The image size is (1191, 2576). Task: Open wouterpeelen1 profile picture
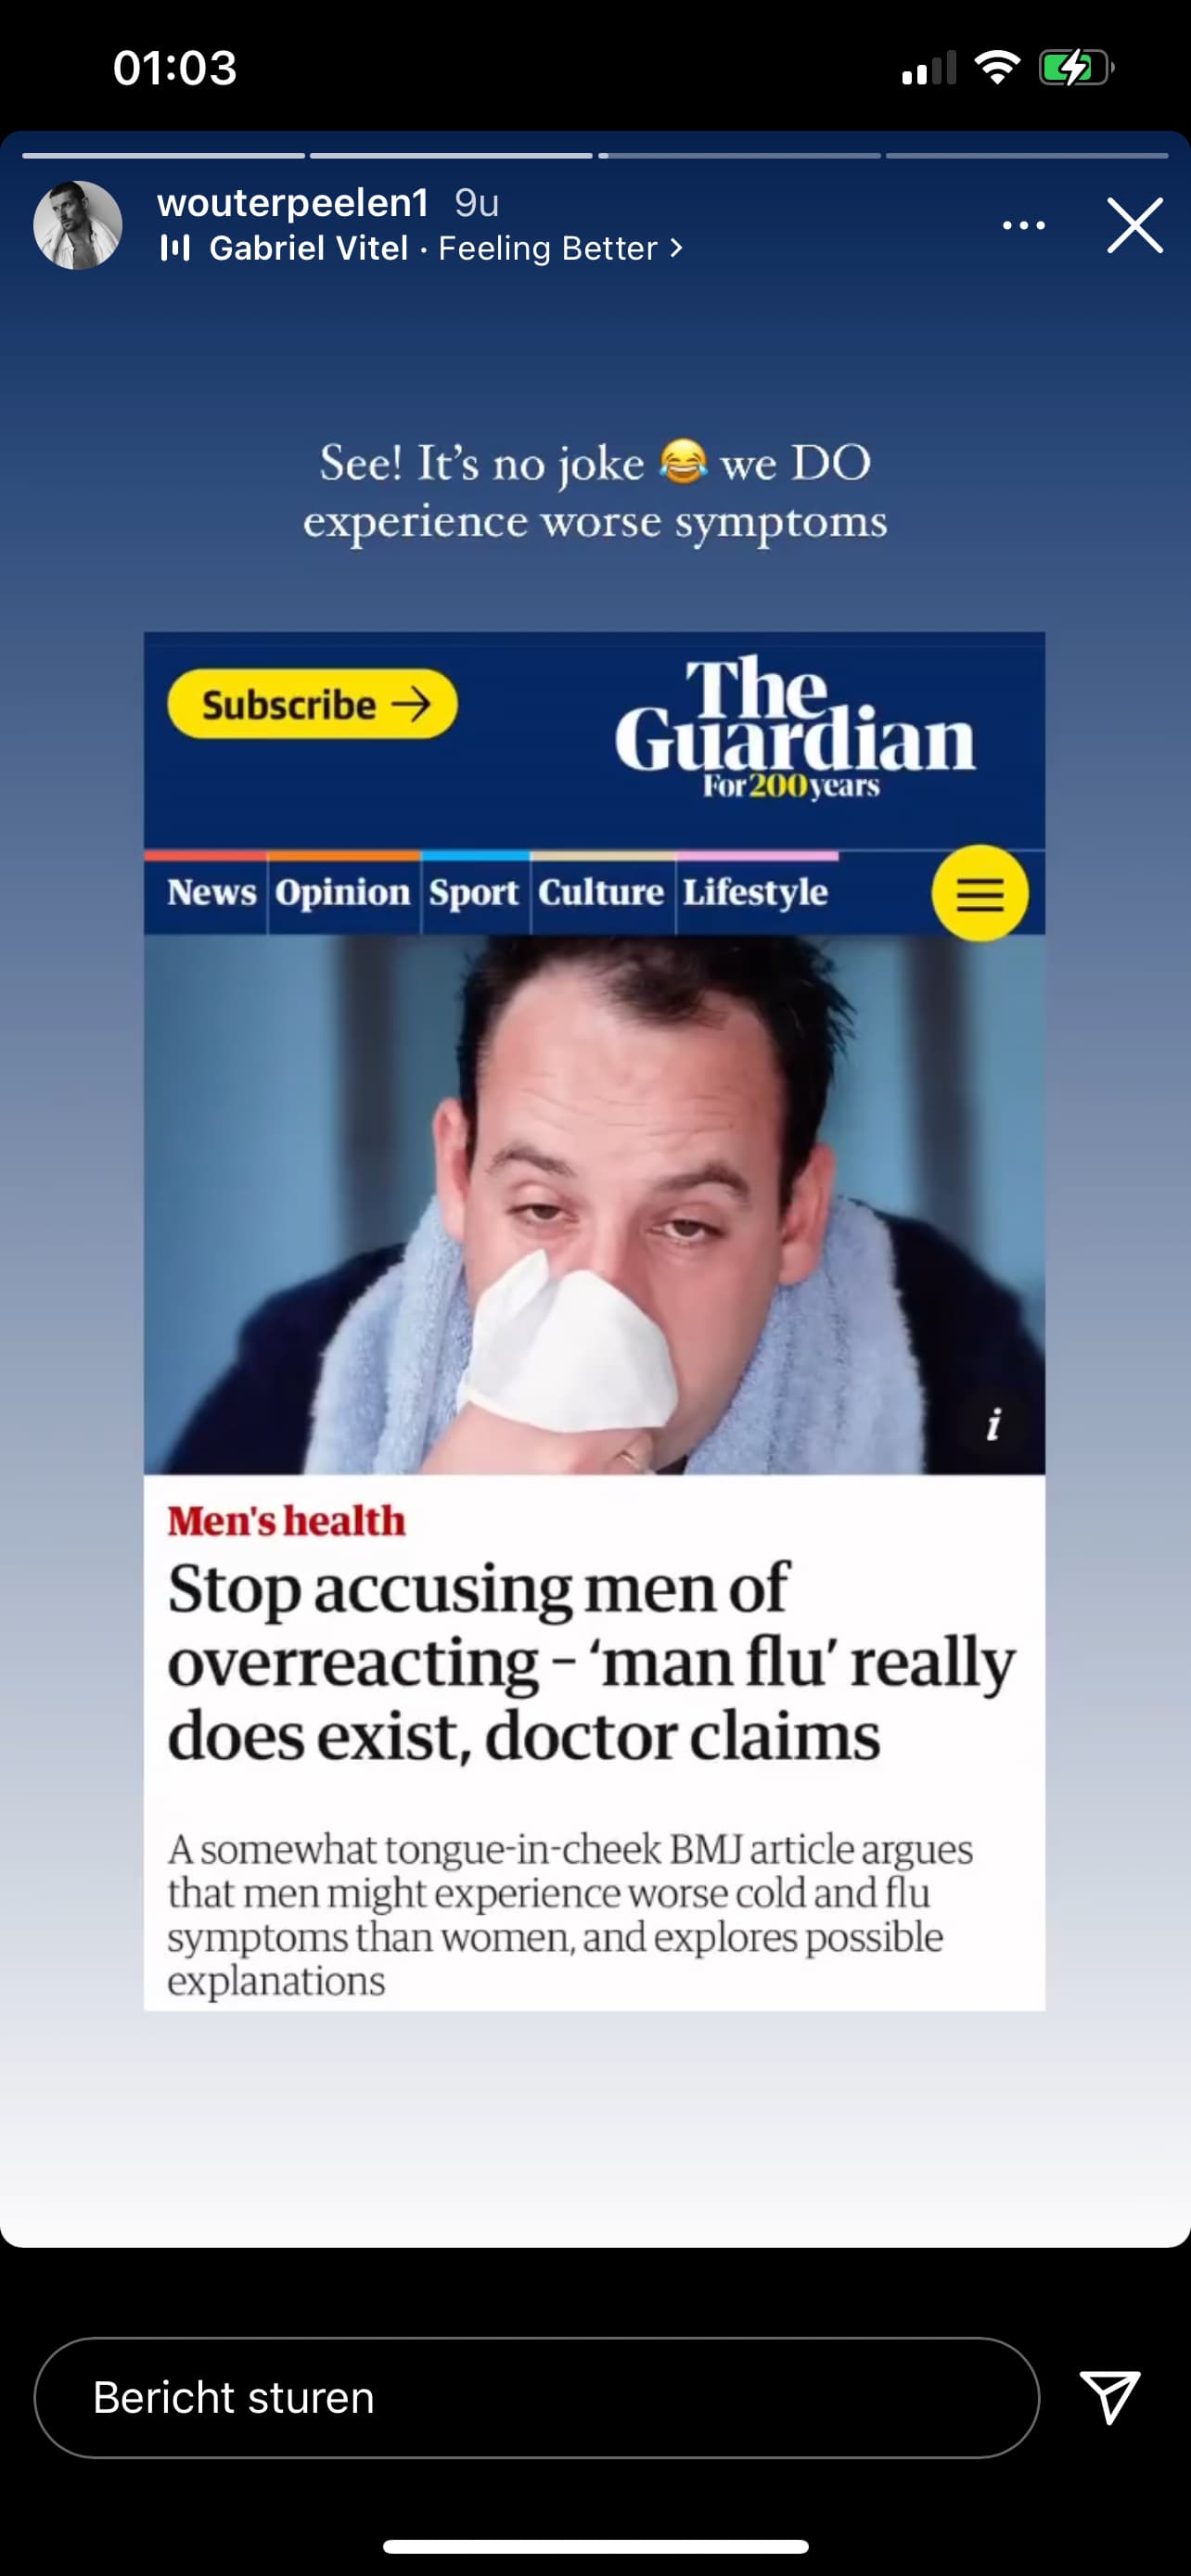coord(78,225)
